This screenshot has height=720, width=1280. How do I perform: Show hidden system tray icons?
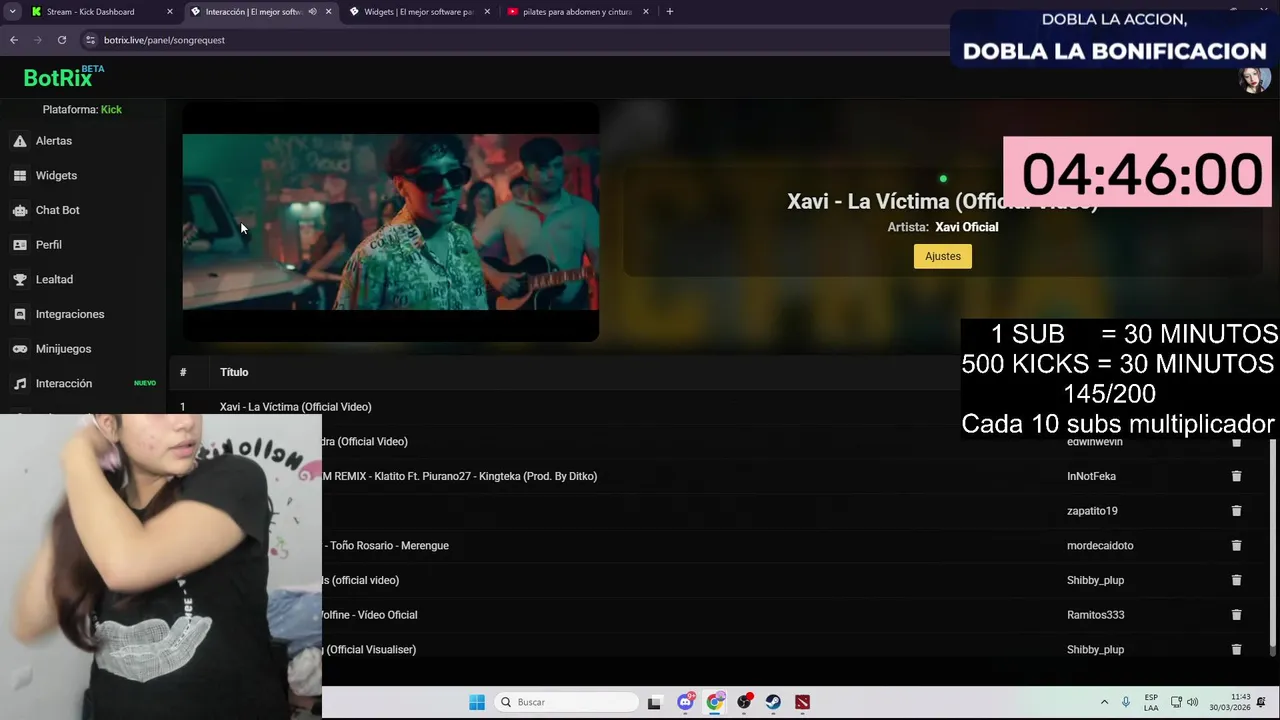coord(1104,702)
